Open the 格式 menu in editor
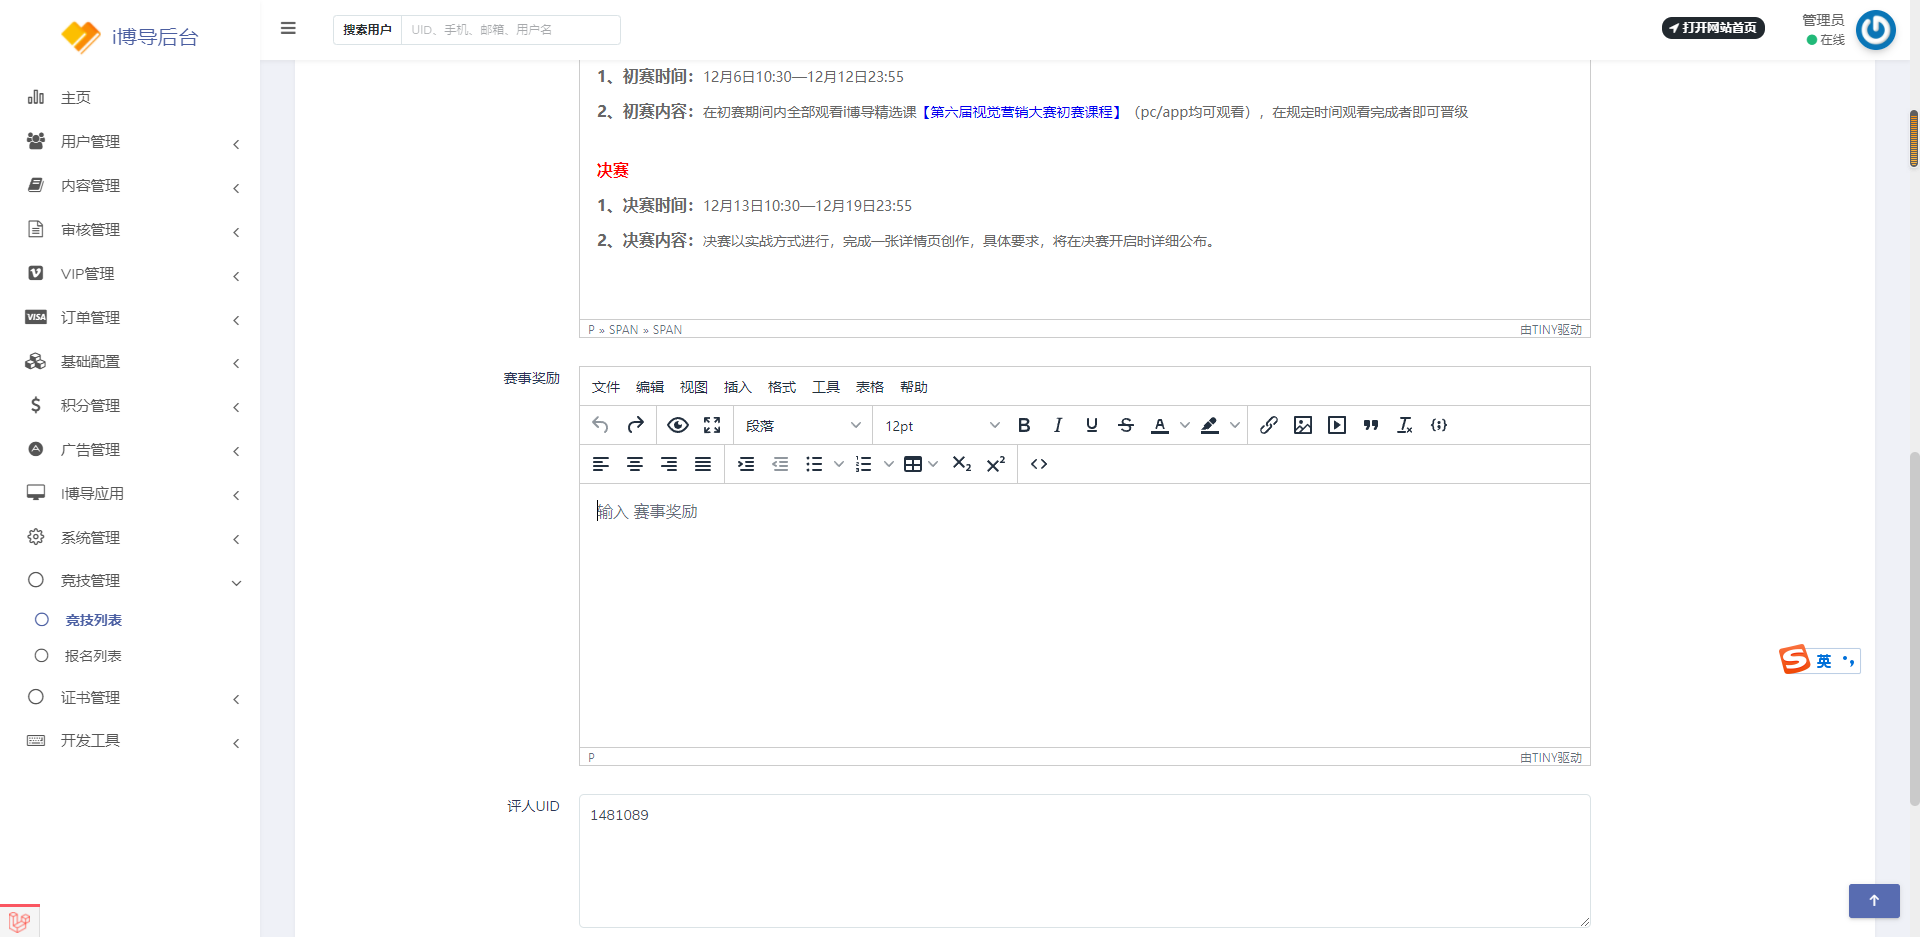This screenshot has height=937, width=1920. [x=781, y=387]
